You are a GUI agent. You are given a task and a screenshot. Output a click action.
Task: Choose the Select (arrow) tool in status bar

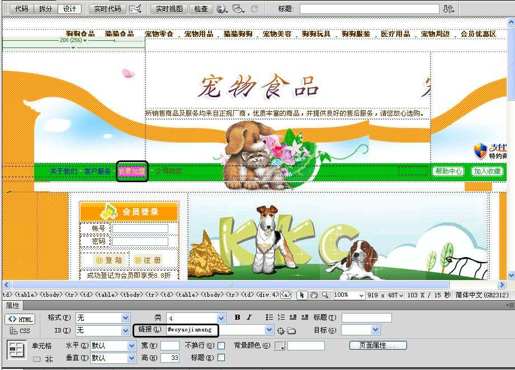tap(302, 295)
